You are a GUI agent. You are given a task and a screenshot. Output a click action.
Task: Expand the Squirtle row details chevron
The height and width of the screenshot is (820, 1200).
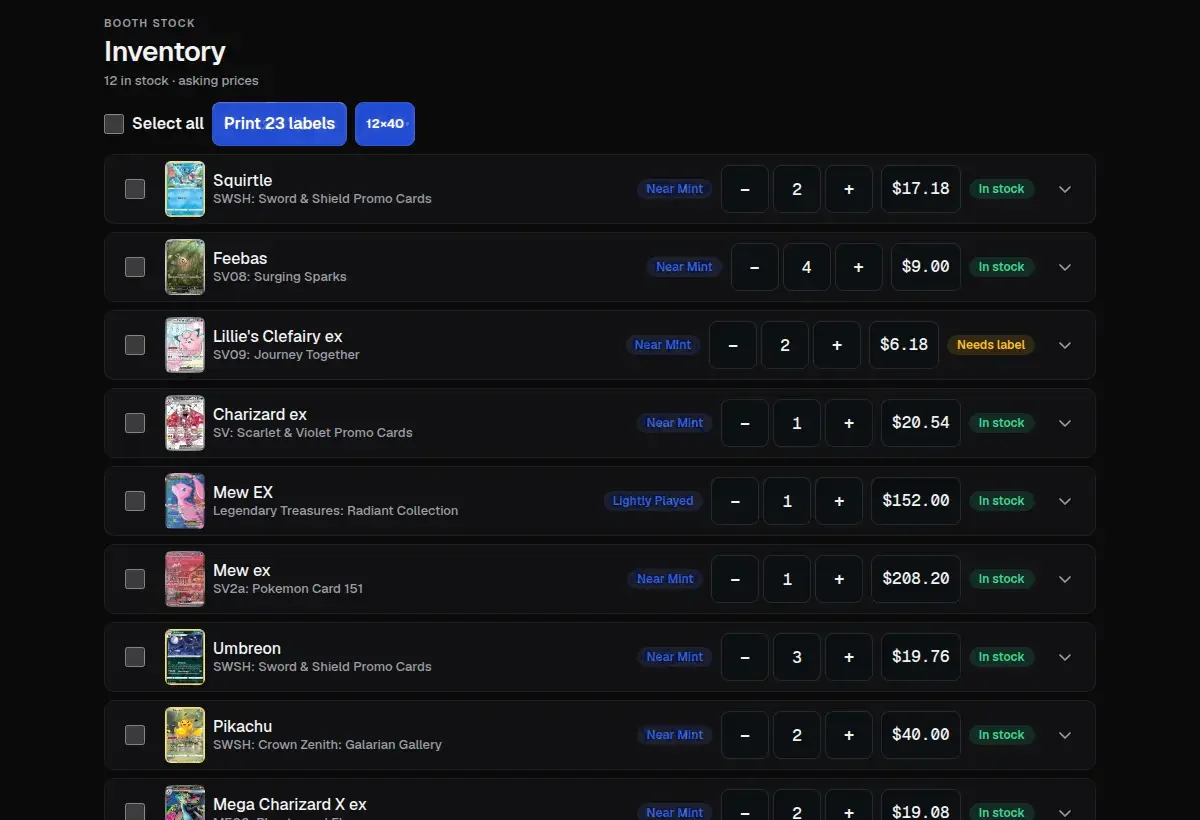[1065, 189]
